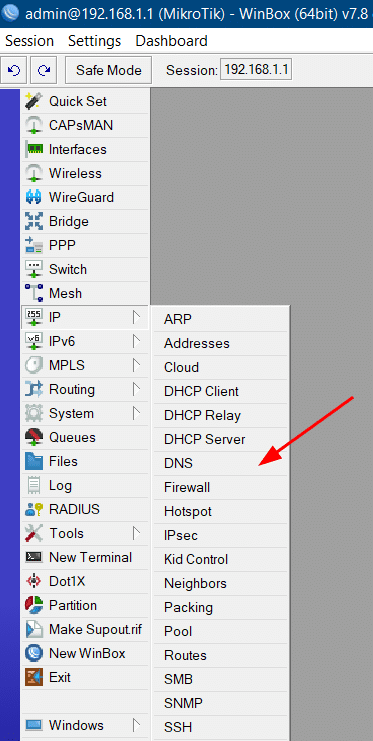Open Kid Control submenu entry
The width and height of the screenshot is (373, 741).
click(x=221, y=560)
